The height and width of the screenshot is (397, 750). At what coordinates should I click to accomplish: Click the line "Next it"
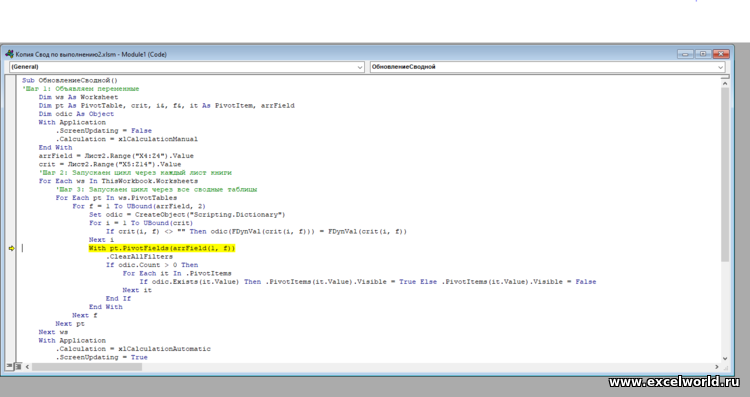point(137,290)
